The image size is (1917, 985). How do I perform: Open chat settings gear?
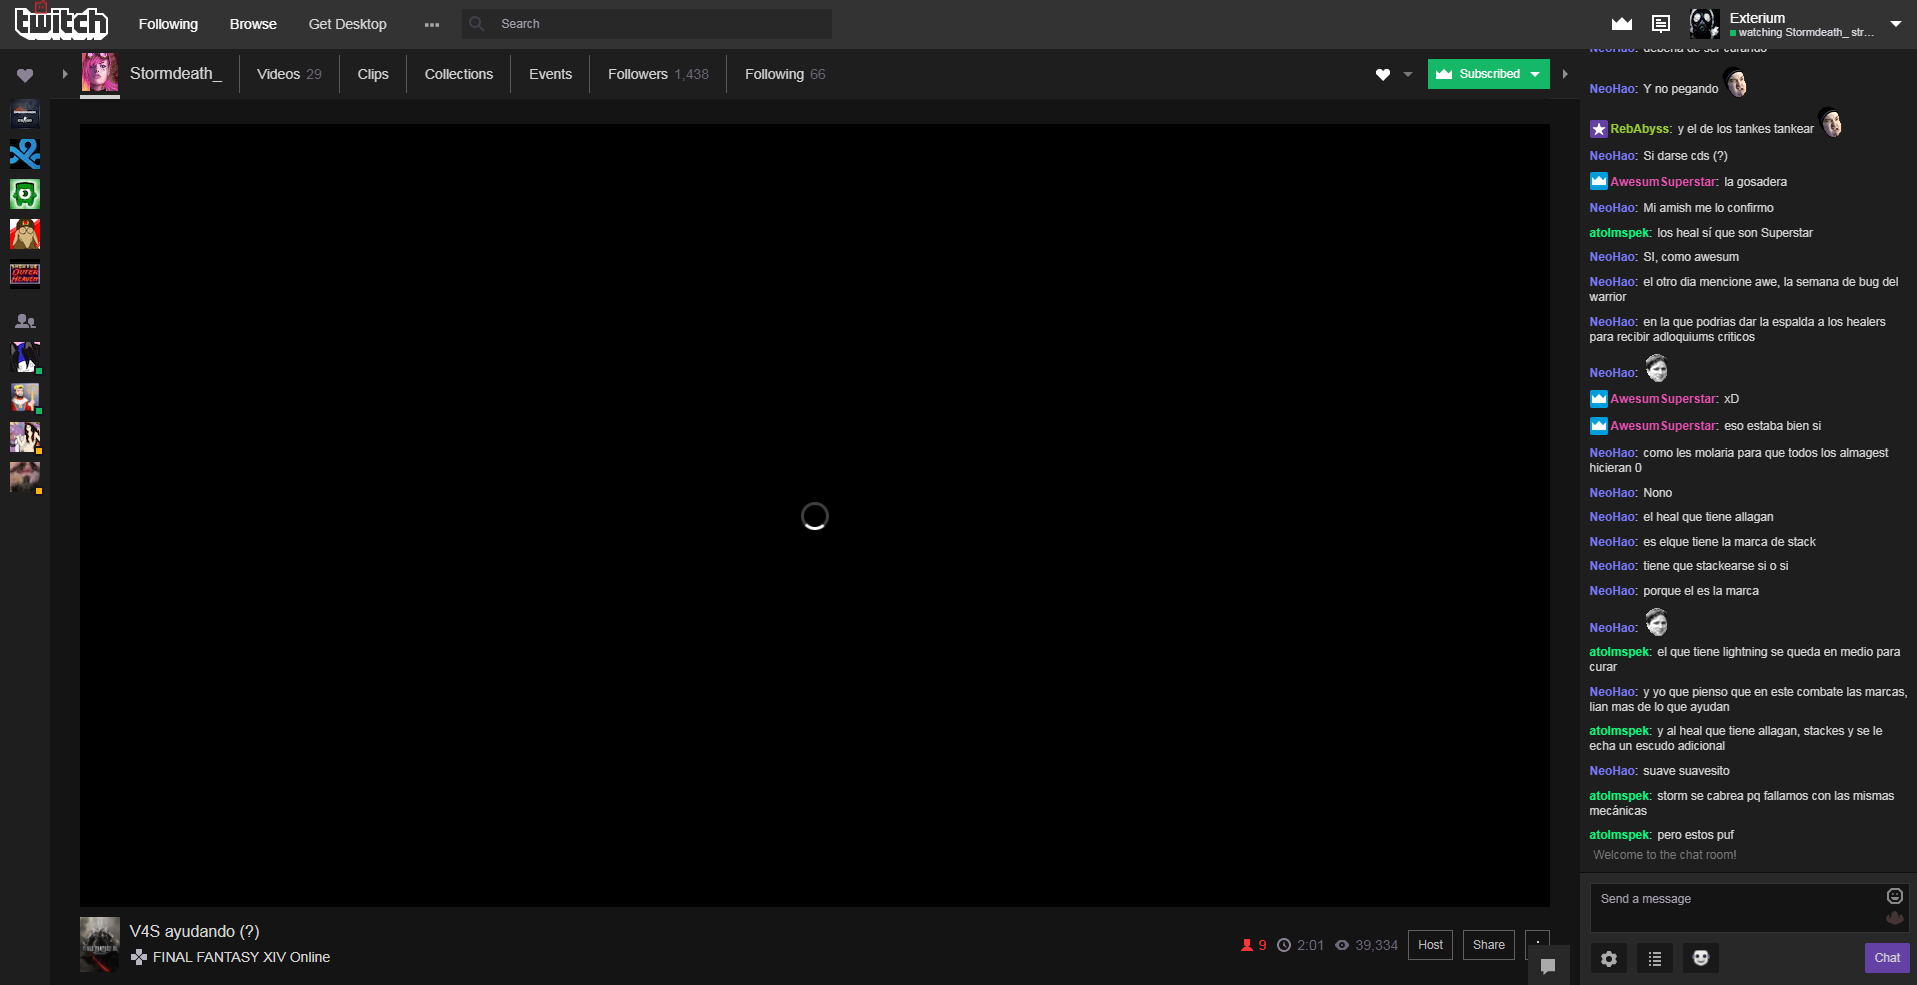(1608, 958)
